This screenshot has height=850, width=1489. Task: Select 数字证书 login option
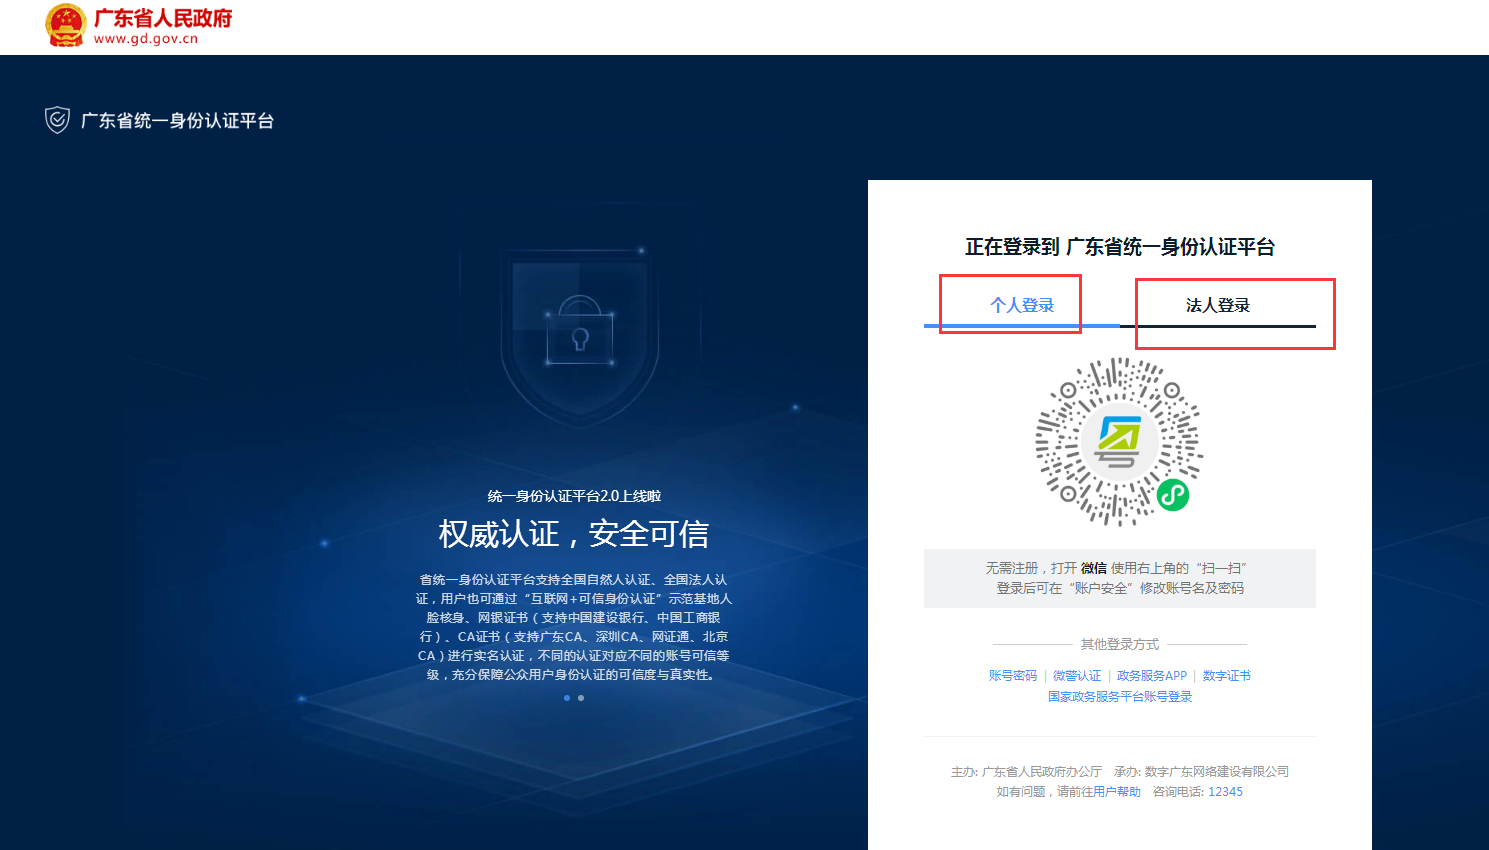pyautogui.click(x=1226, y=676)
